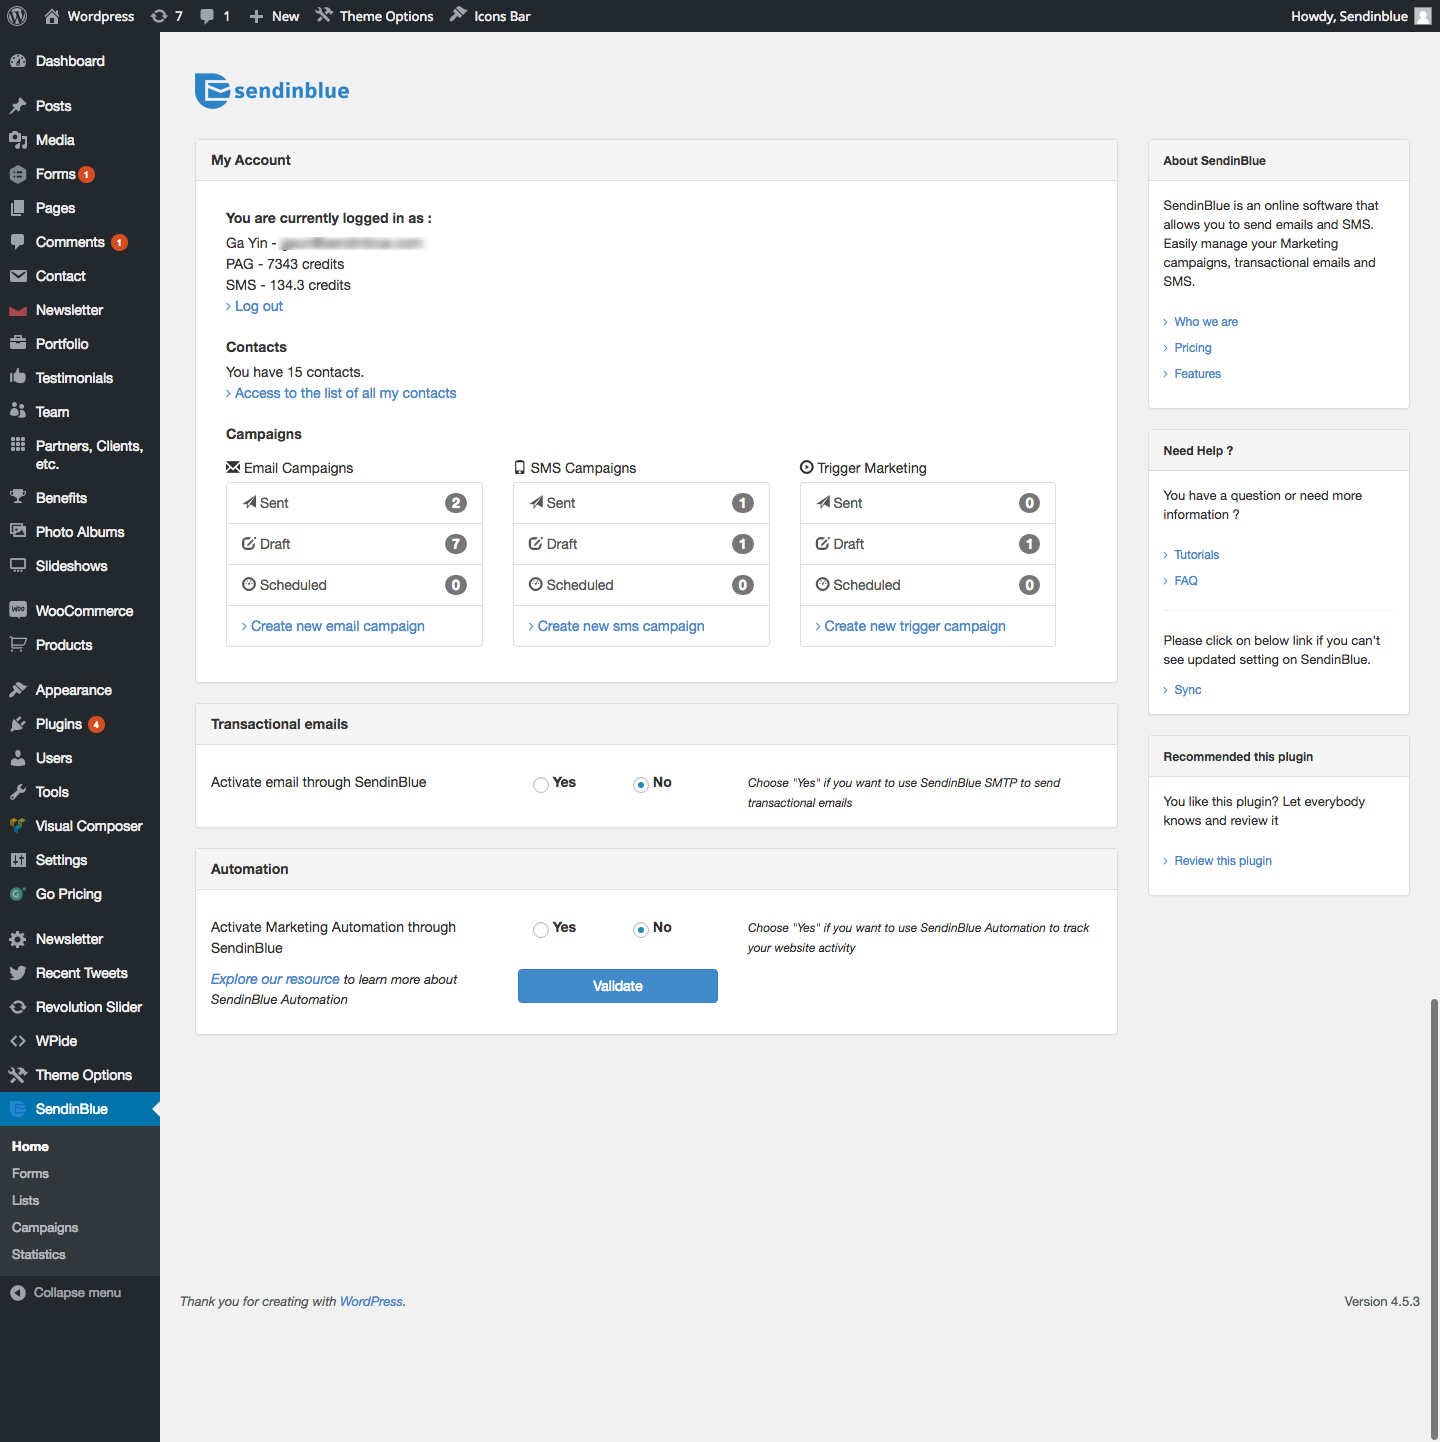This screenshot has height=1442, width=1440.
Task: Open the Lists submenu under SendinBlue
Action: tap(26, 1201)
